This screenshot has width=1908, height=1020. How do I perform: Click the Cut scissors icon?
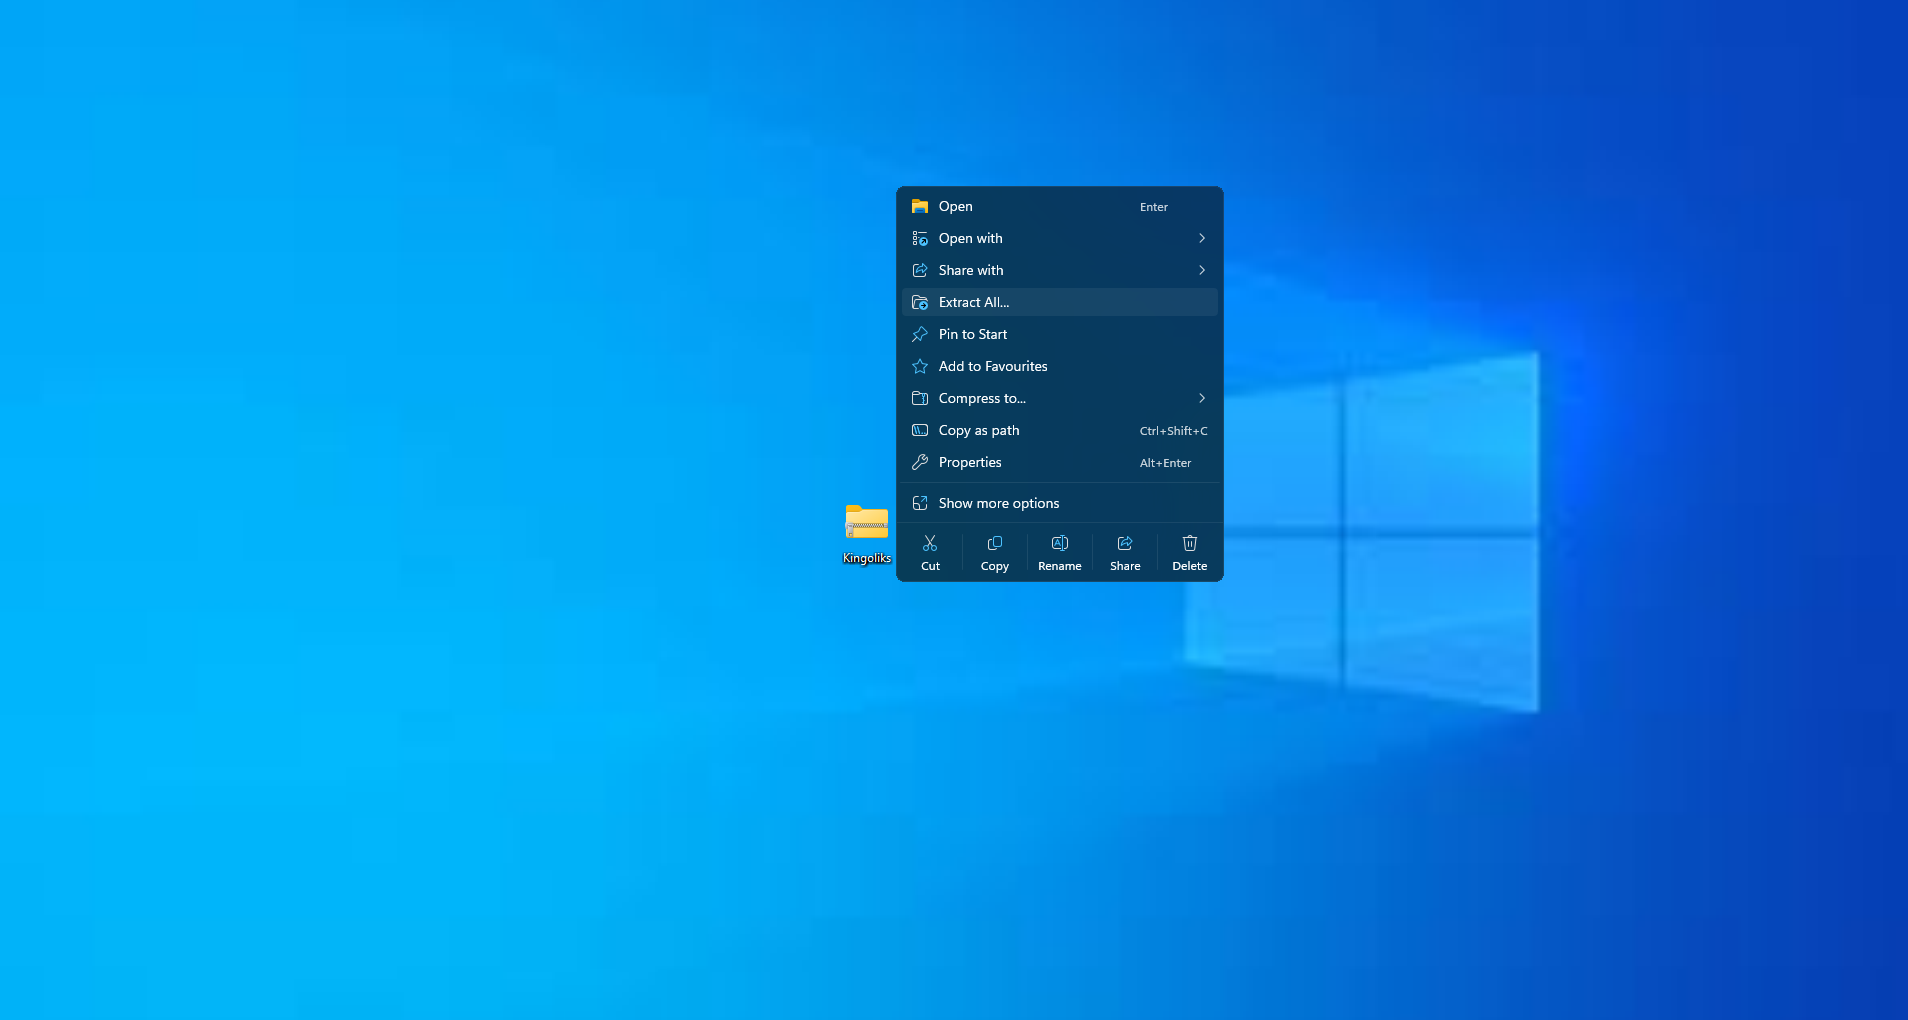[930, 543]
